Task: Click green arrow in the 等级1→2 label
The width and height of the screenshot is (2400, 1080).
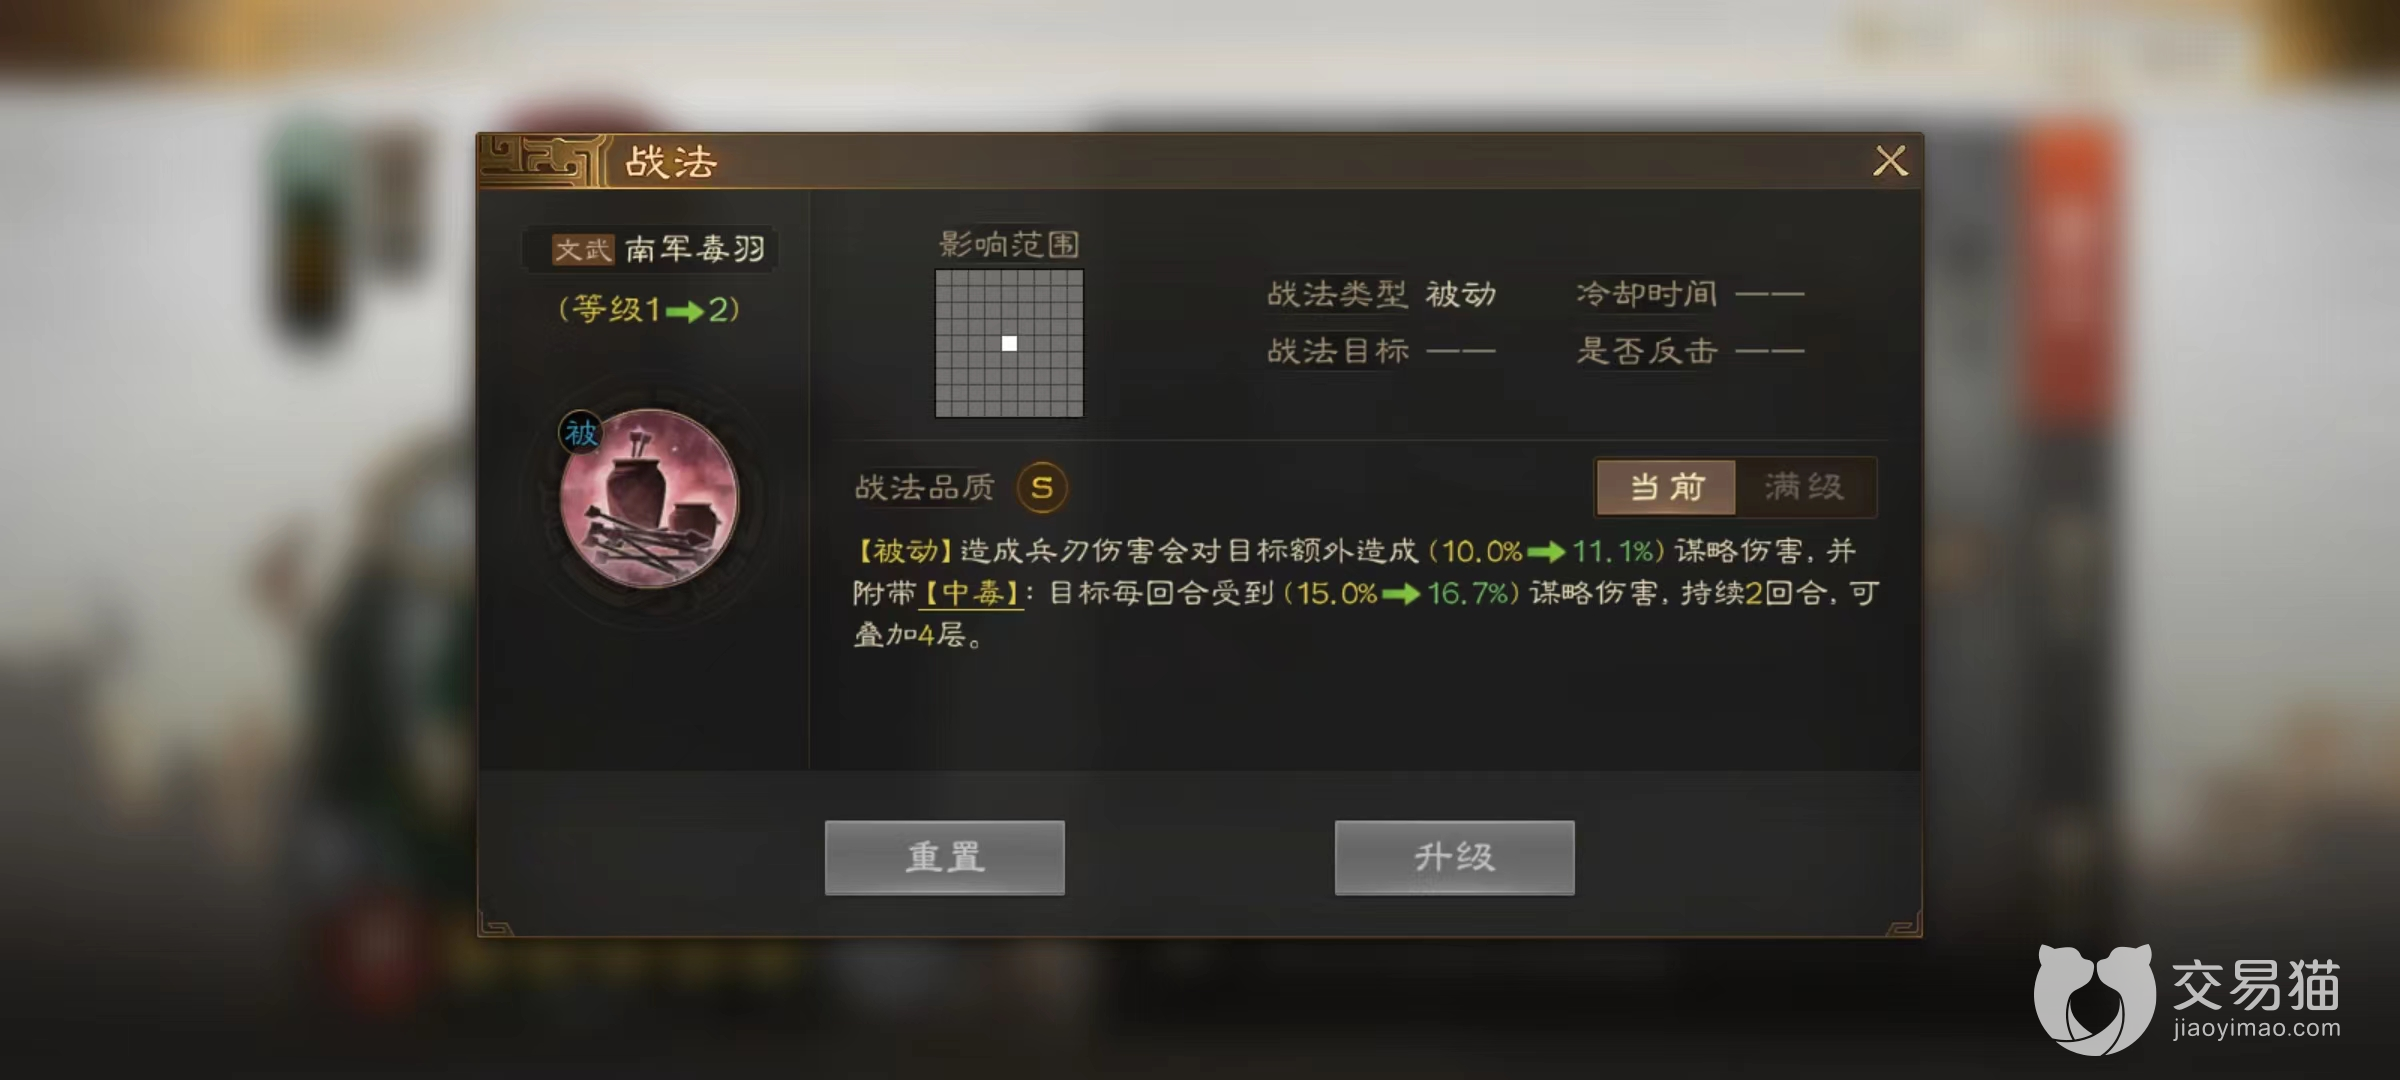Action: tap(685, 312)
